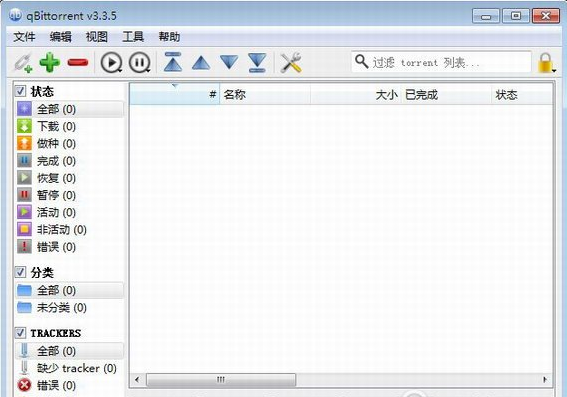This screenshot has width=567, height=397.
Task: Toggle the 状态 section checkbox
Action: (x=20, y=91)
